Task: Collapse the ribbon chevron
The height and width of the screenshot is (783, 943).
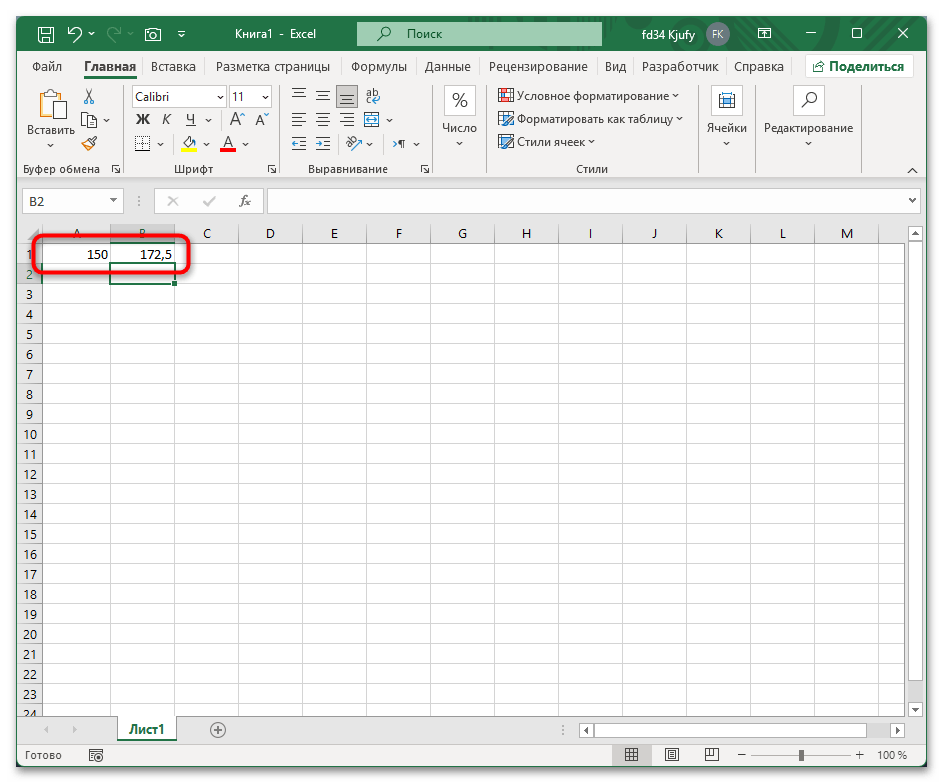Action: (x=912, y=171)
